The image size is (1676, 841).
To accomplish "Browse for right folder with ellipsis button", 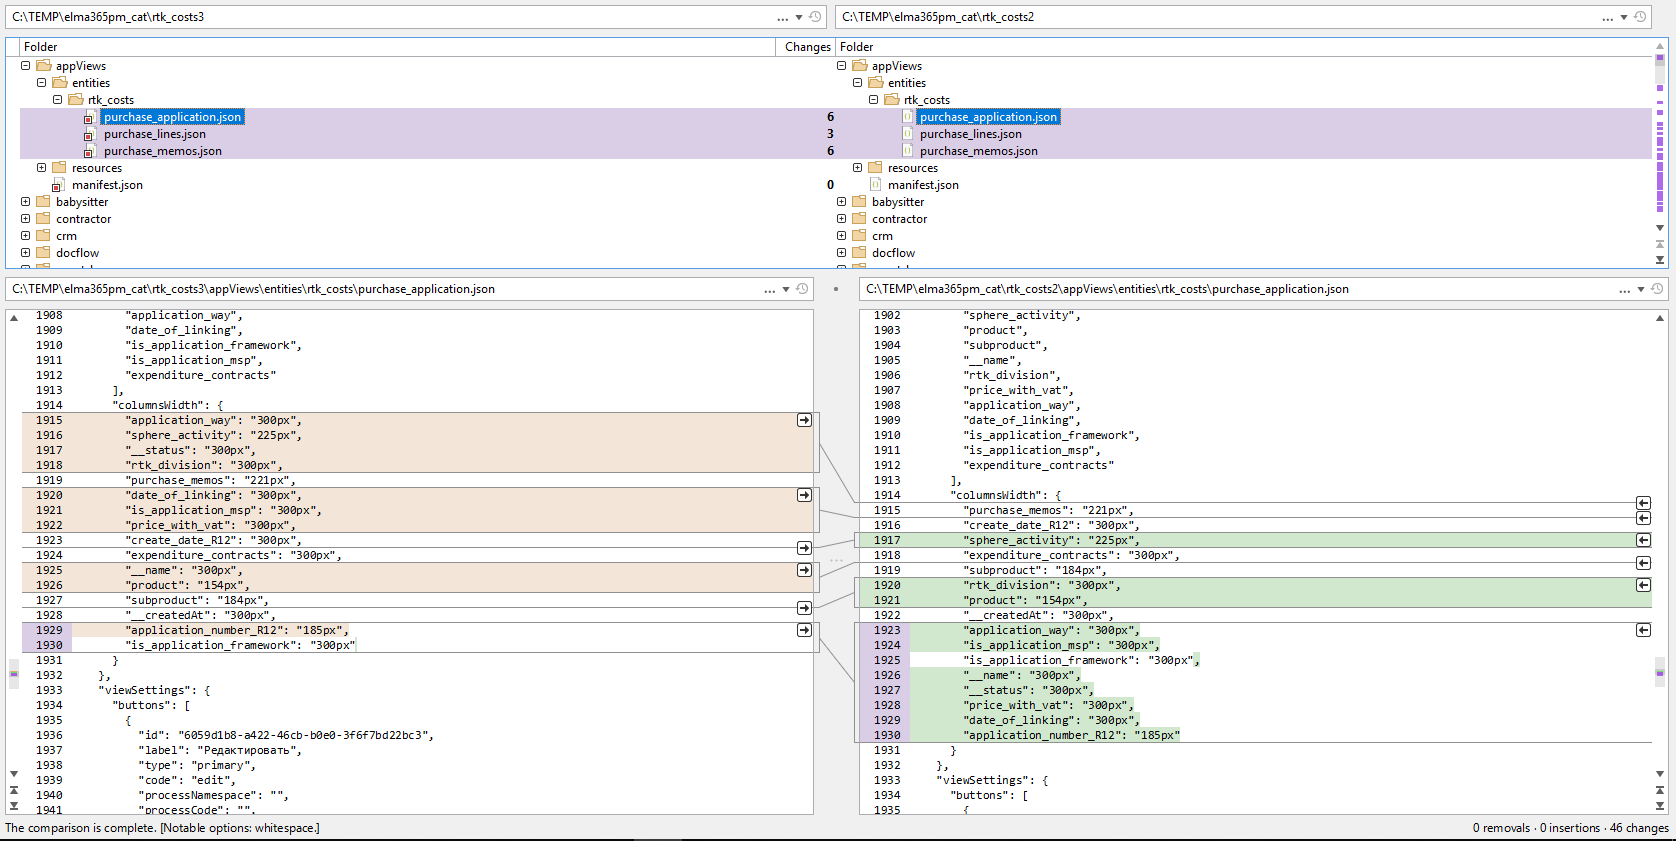I will click(1607, 18).
